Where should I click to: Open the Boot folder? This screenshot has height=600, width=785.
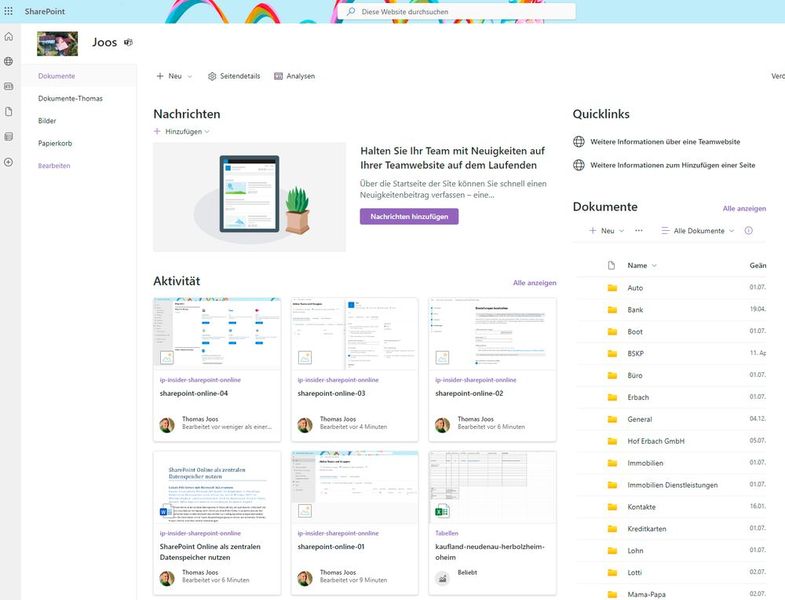pos(635,332)
